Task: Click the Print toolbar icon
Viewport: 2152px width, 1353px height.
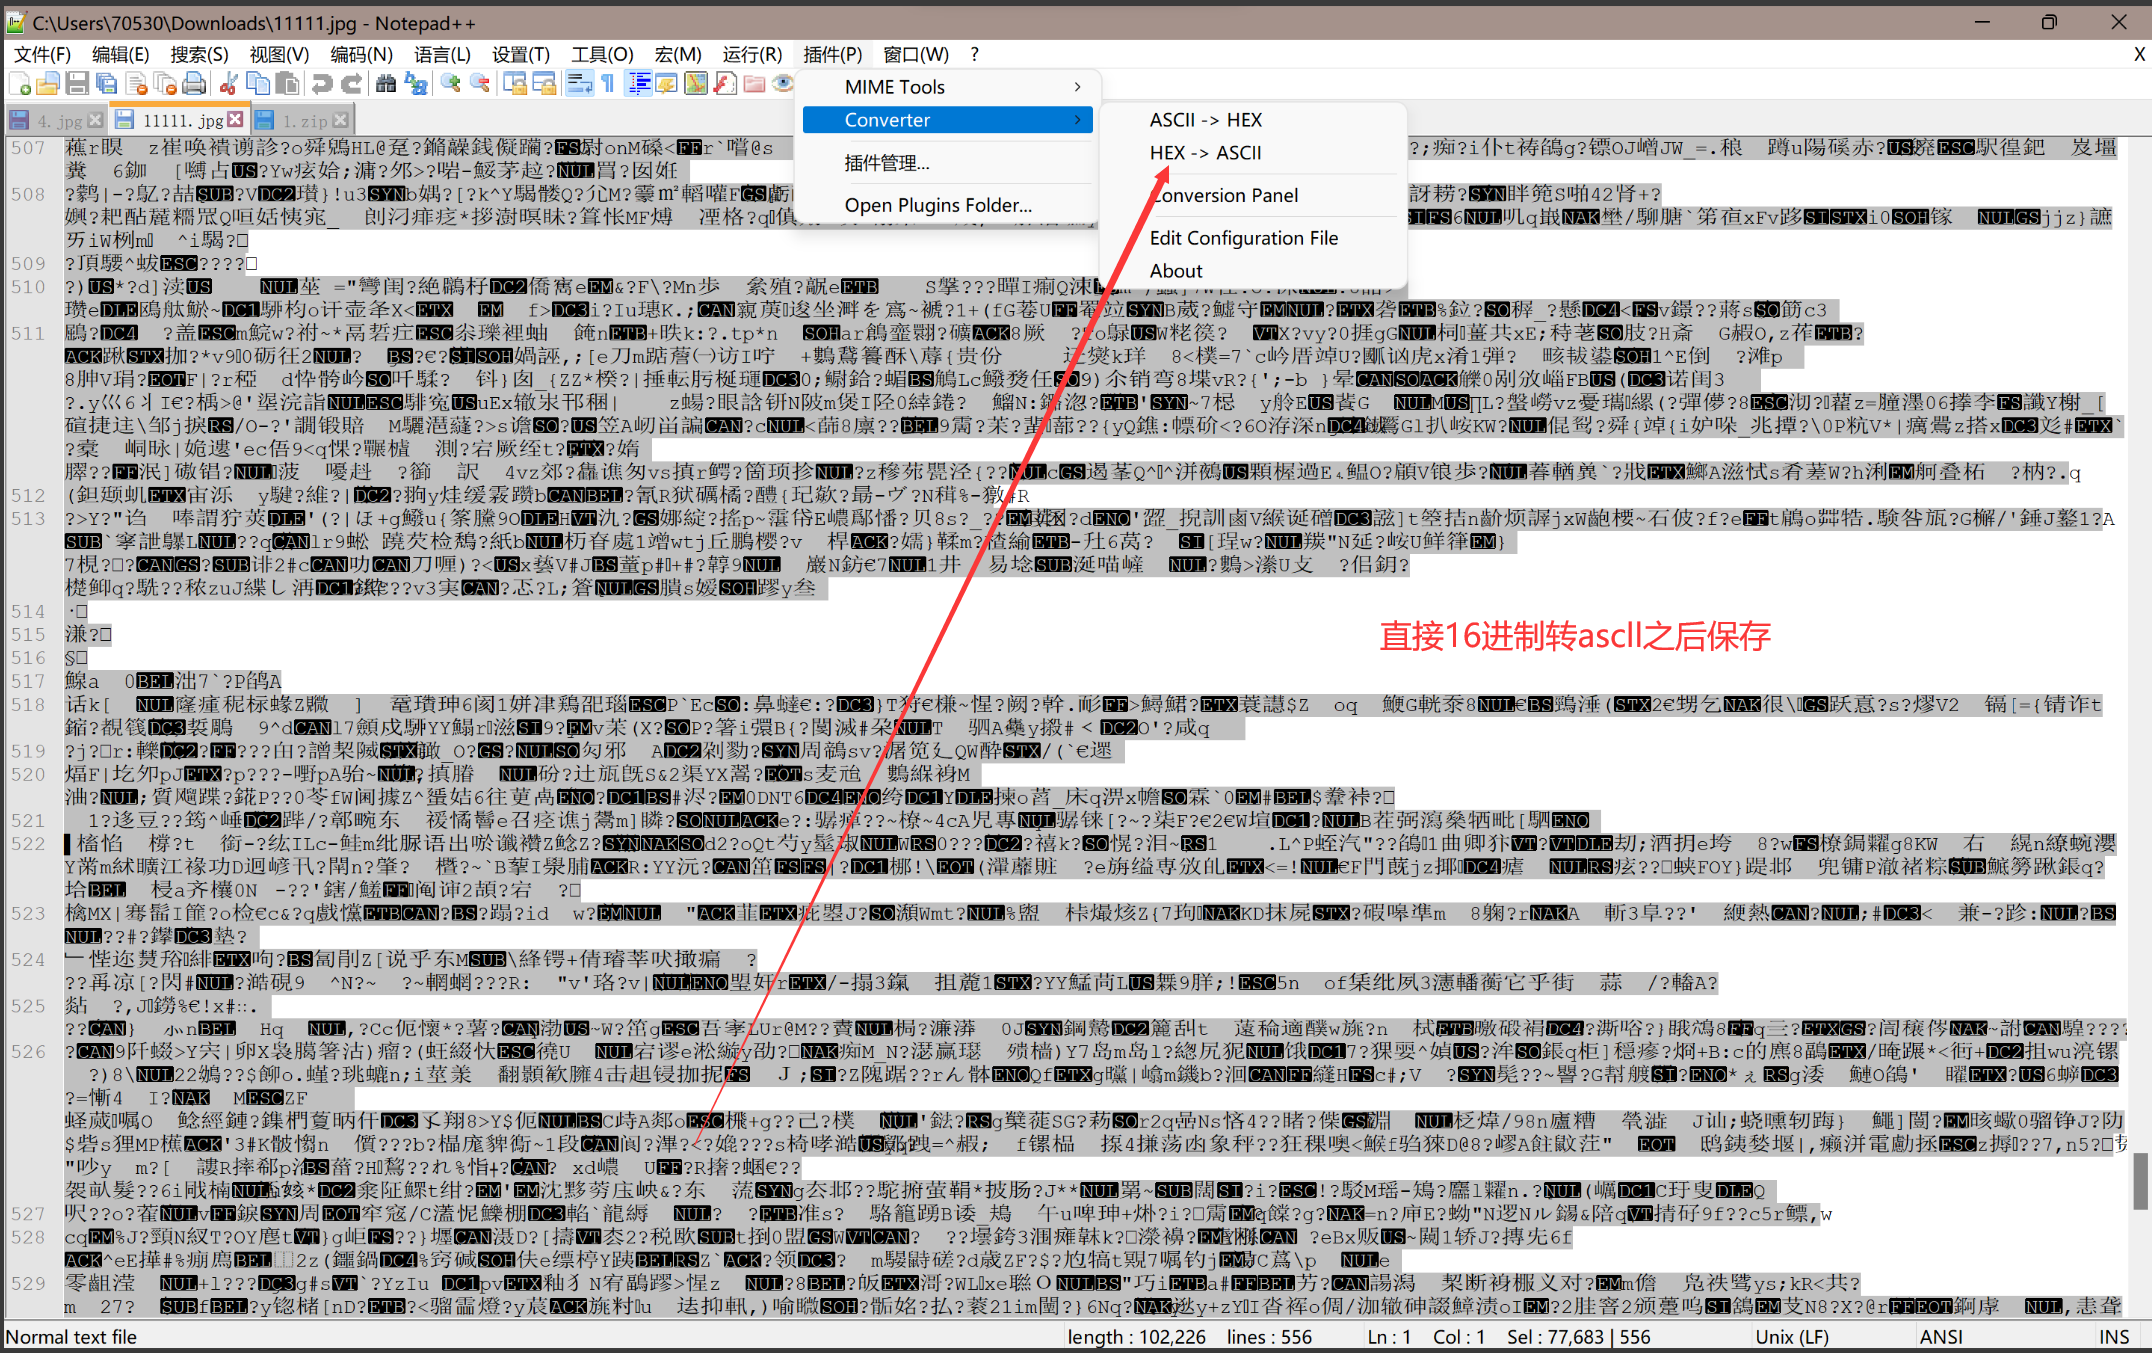Action: click(195, 84)
